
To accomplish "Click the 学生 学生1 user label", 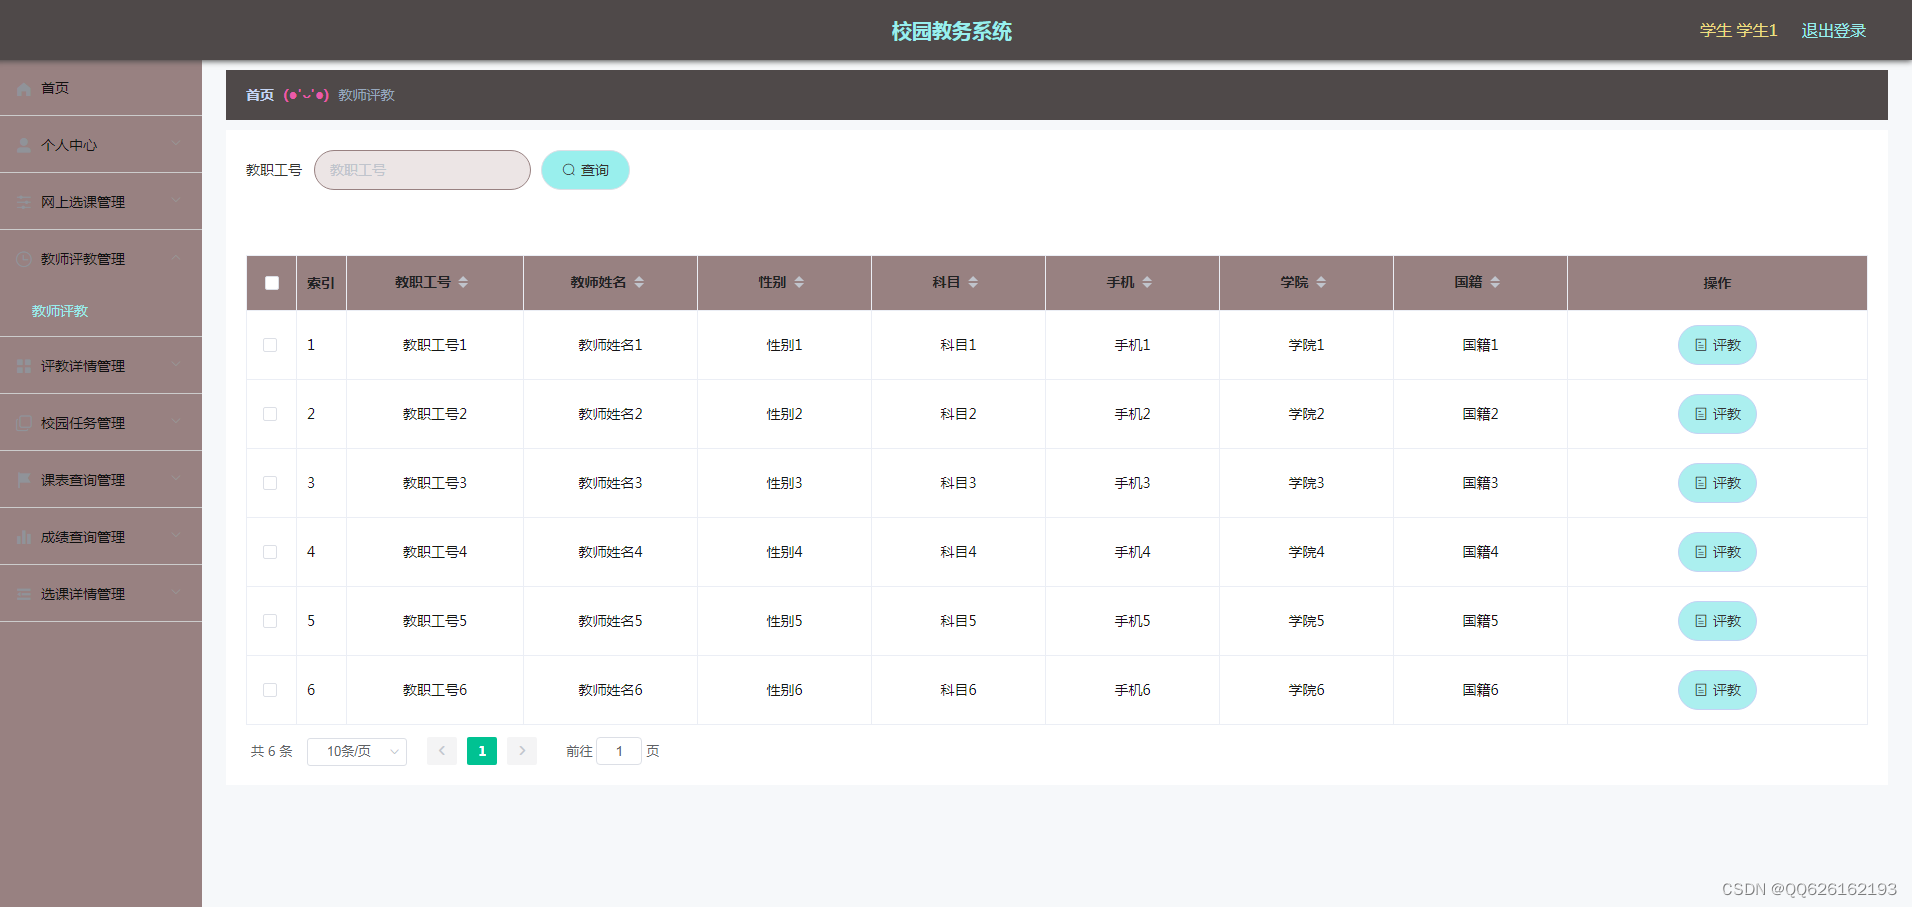I will (1738, 31).
